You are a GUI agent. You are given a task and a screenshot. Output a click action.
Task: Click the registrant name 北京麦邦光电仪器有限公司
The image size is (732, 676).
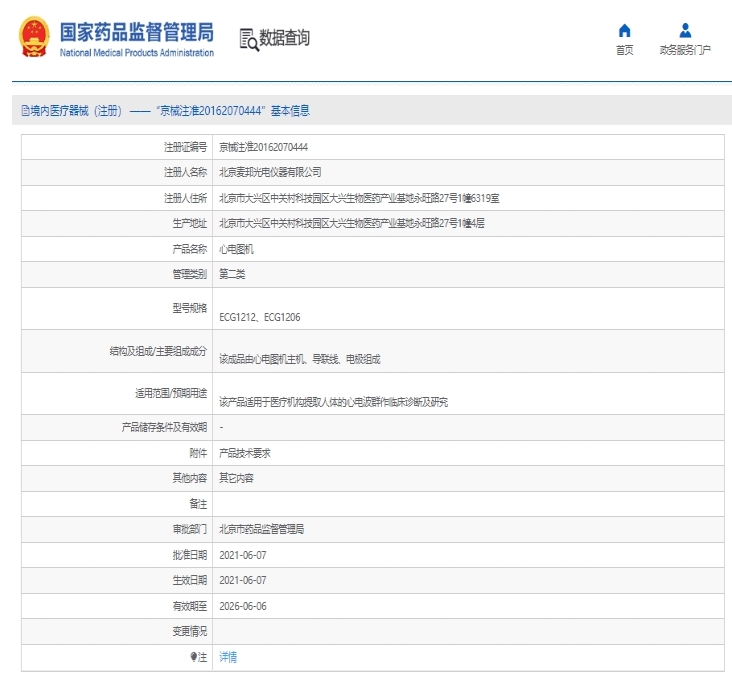[x=270, y=172]
